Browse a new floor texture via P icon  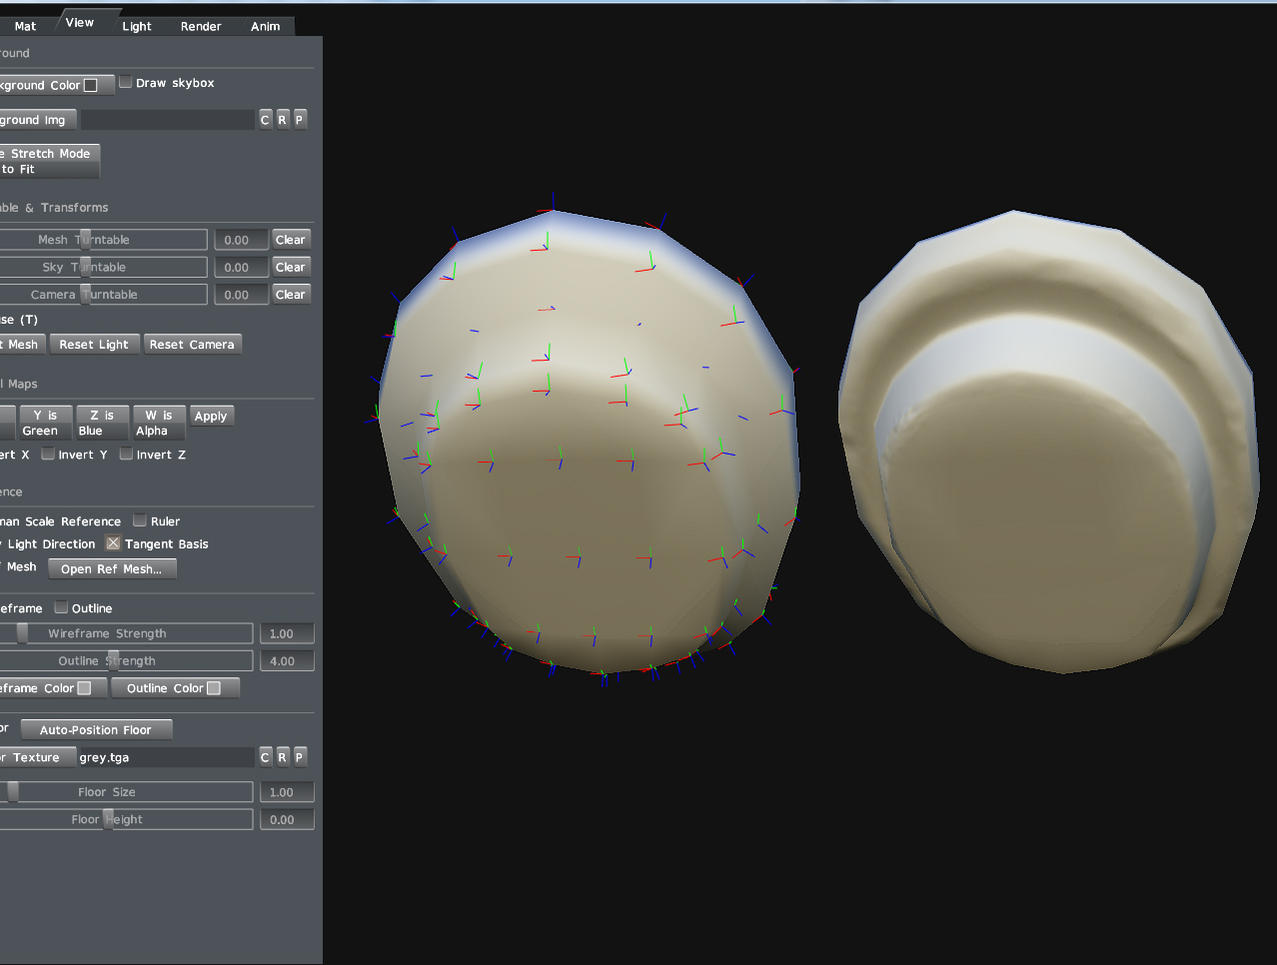click(x=298, y=757)
